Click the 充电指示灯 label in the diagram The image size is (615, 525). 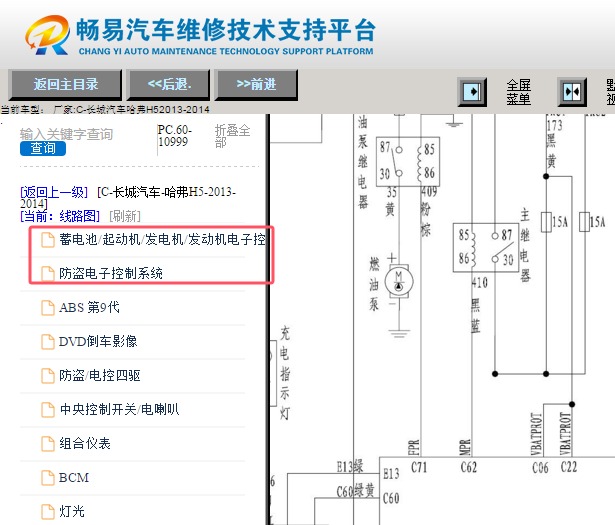[285, 373]
